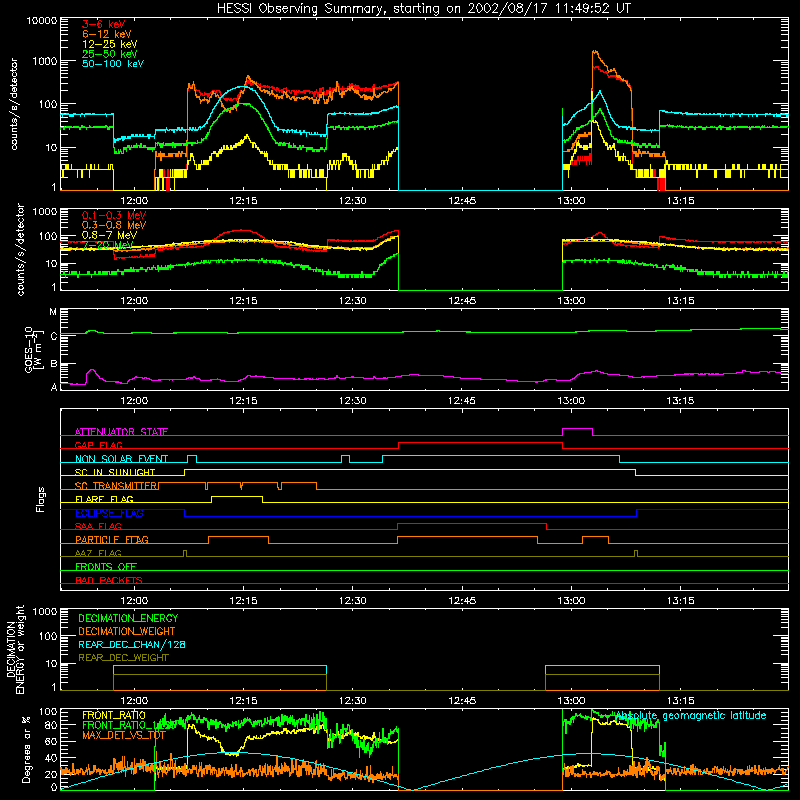Click the yellow 0.8-7 MeV legend label
Screen dimensions: 800x800
point(109,235)
